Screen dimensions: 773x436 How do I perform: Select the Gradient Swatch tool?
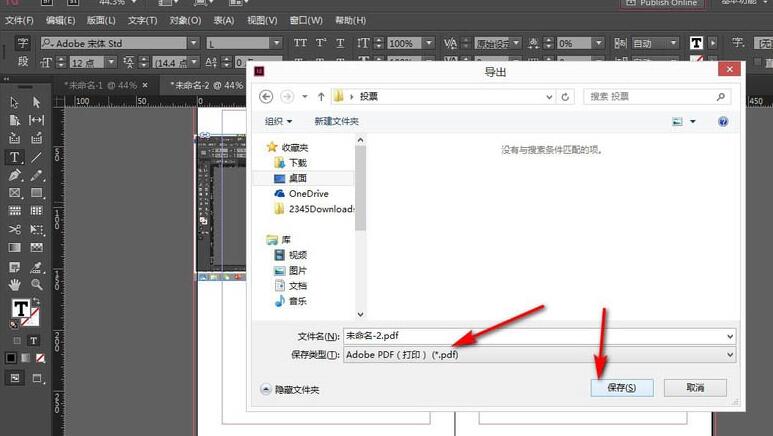point(14,247)
